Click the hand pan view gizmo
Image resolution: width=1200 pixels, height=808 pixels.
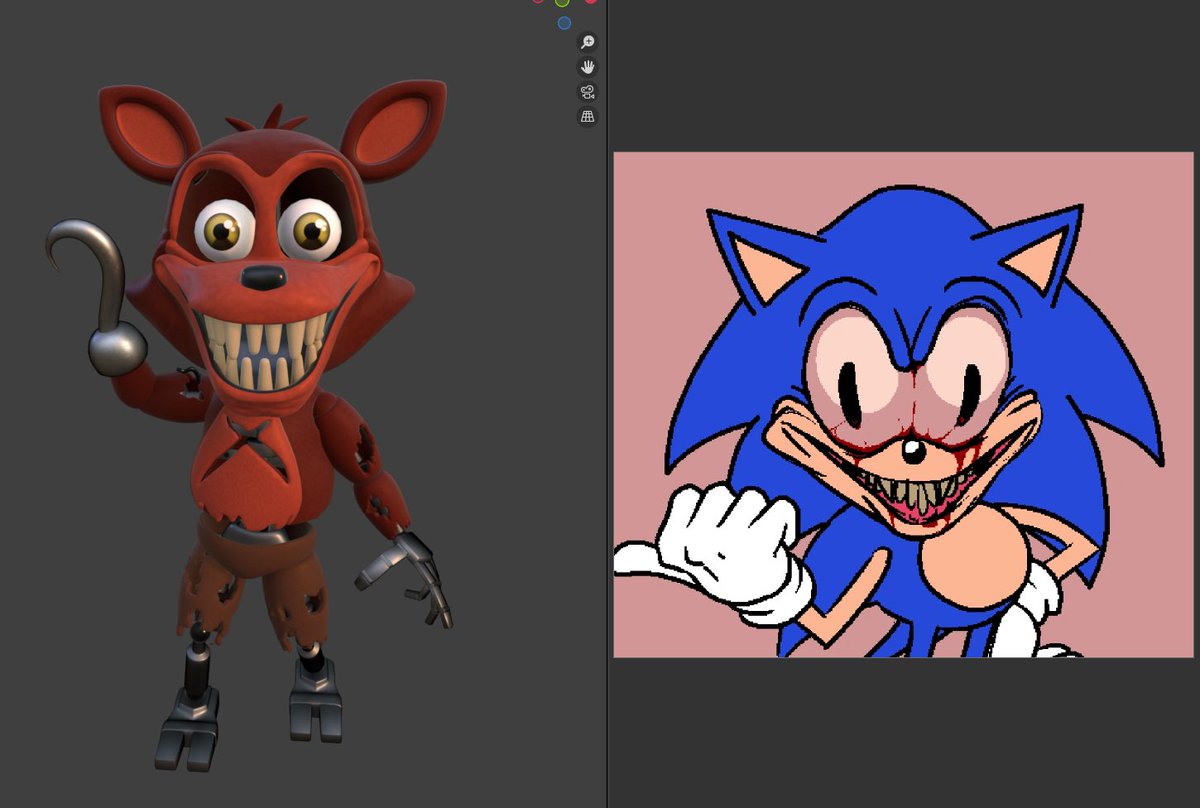[588, 67]
